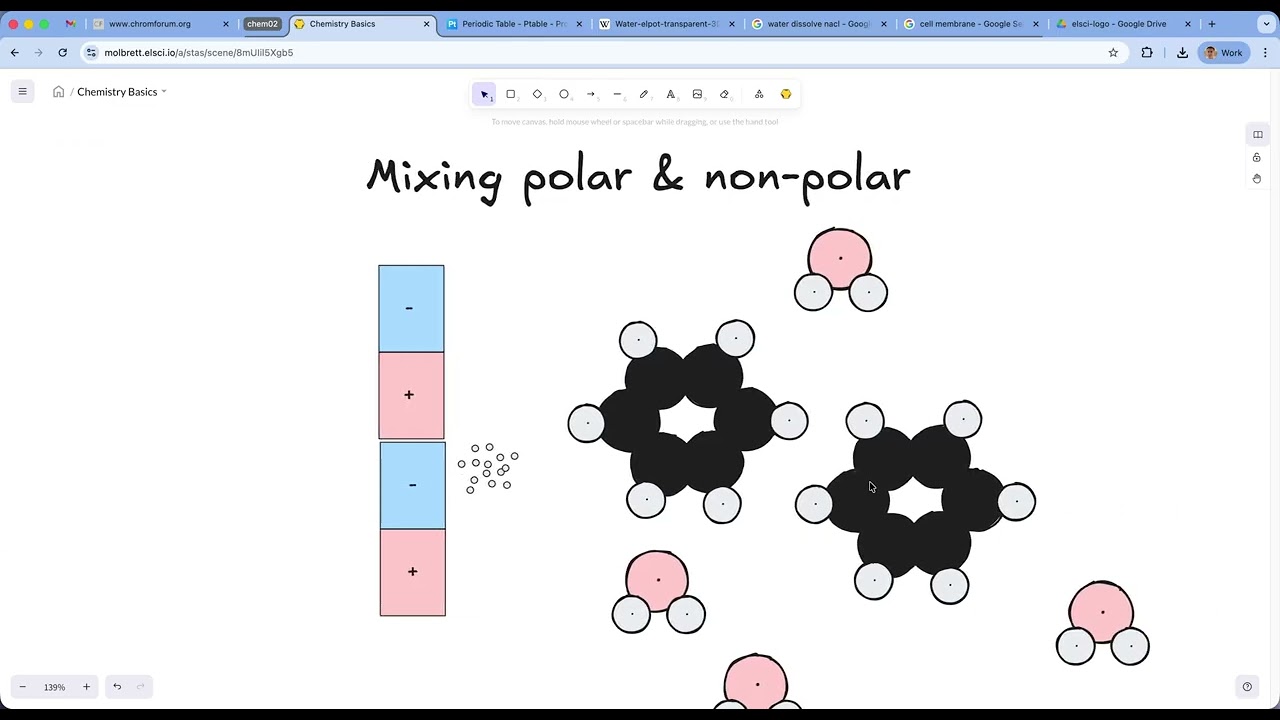
Task: Select the Eraser tool
Action: [x=724, y=94]
